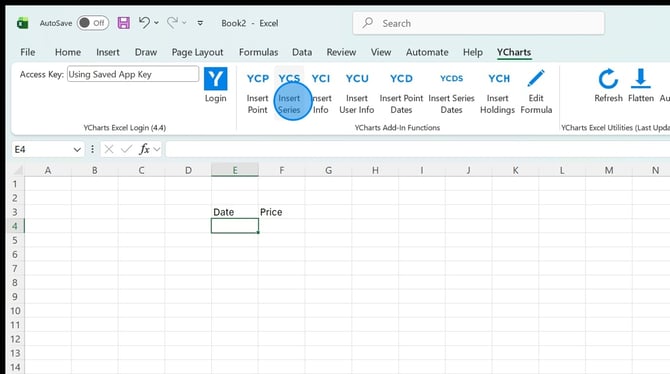Viewport: 670px width, 374px height.
Task: Click the YCharts Login button
Action: pos(215,85)
